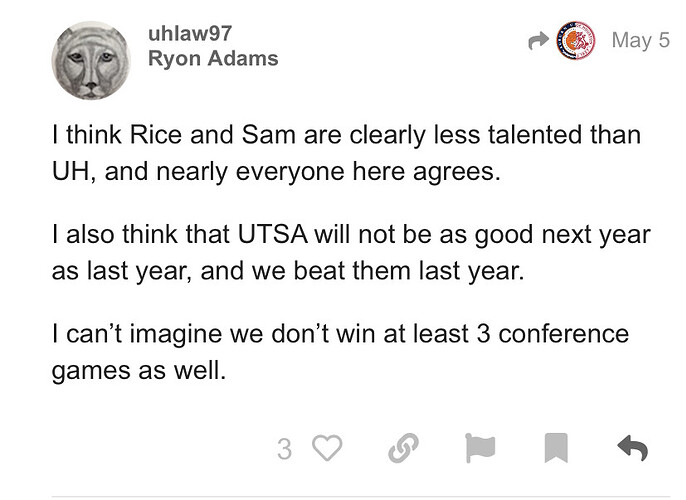The width and height of the screenshot is (686, 500).
Task: Open the replied-to user's round orange avatar
Action: [576, 40]
